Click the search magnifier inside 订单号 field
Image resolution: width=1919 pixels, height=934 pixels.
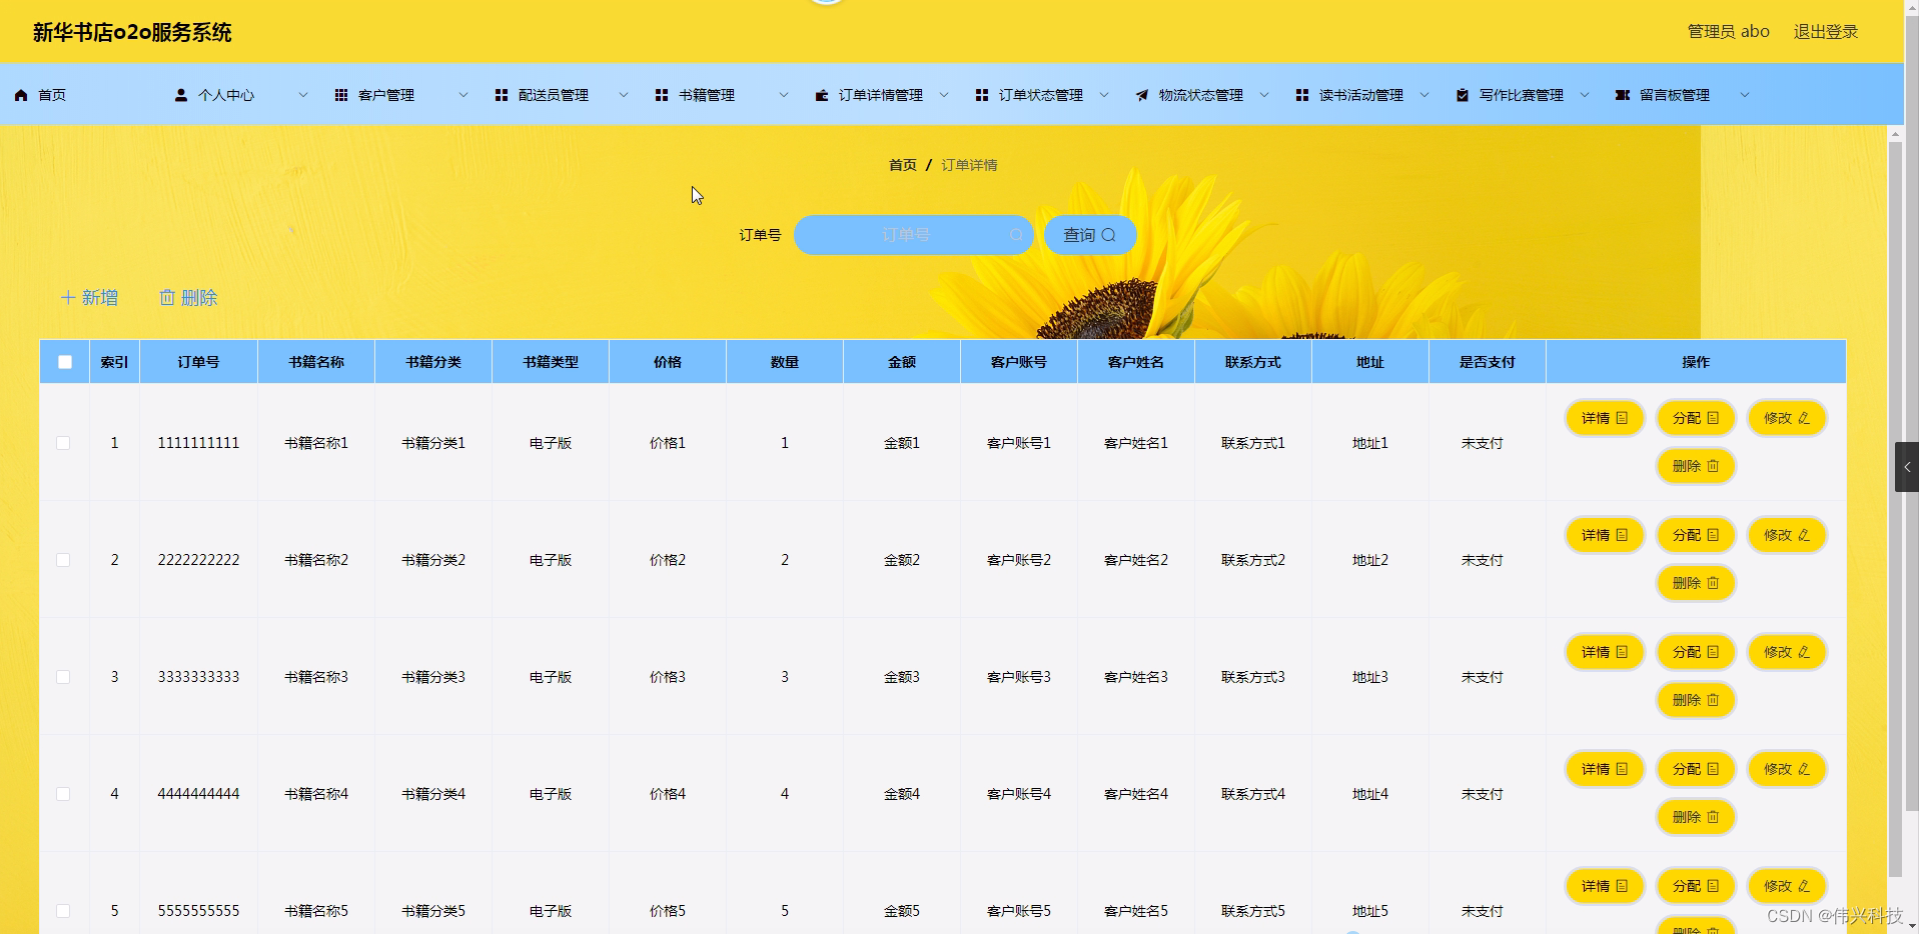click(1016, 235)
